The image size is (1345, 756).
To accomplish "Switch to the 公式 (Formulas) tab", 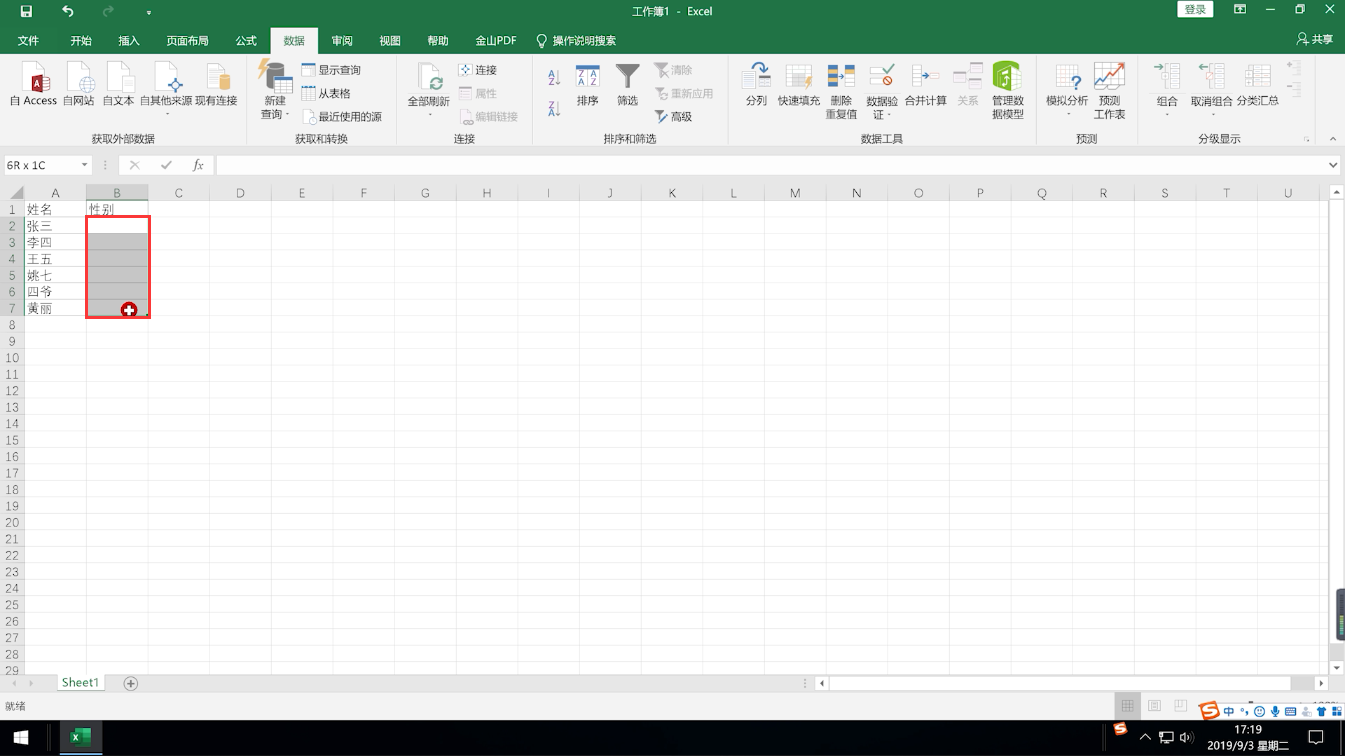I will pyautogui.click(x=246, y=41).
